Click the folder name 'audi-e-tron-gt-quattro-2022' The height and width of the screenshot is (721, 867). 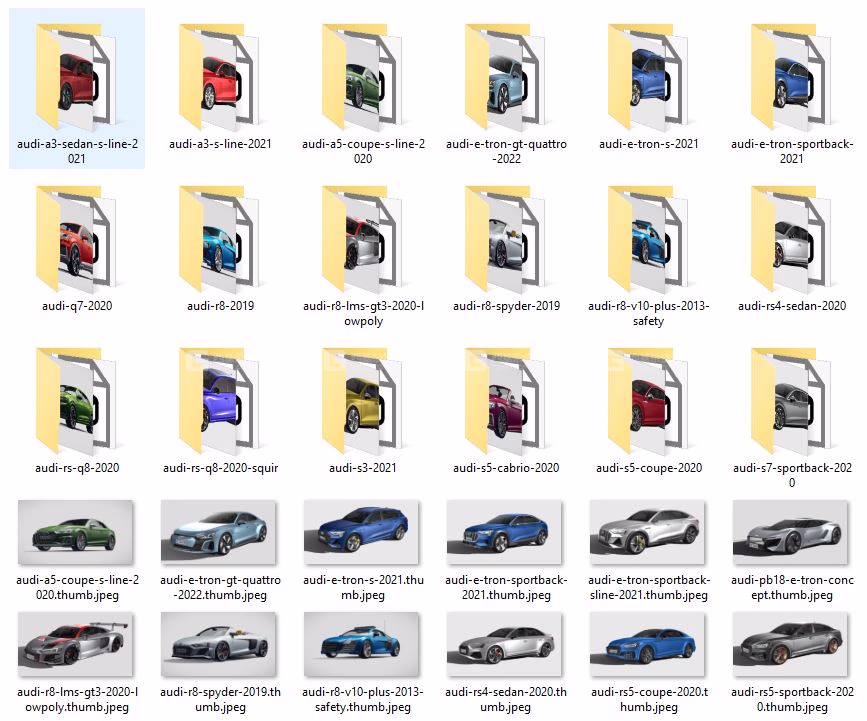pos(506,151)
